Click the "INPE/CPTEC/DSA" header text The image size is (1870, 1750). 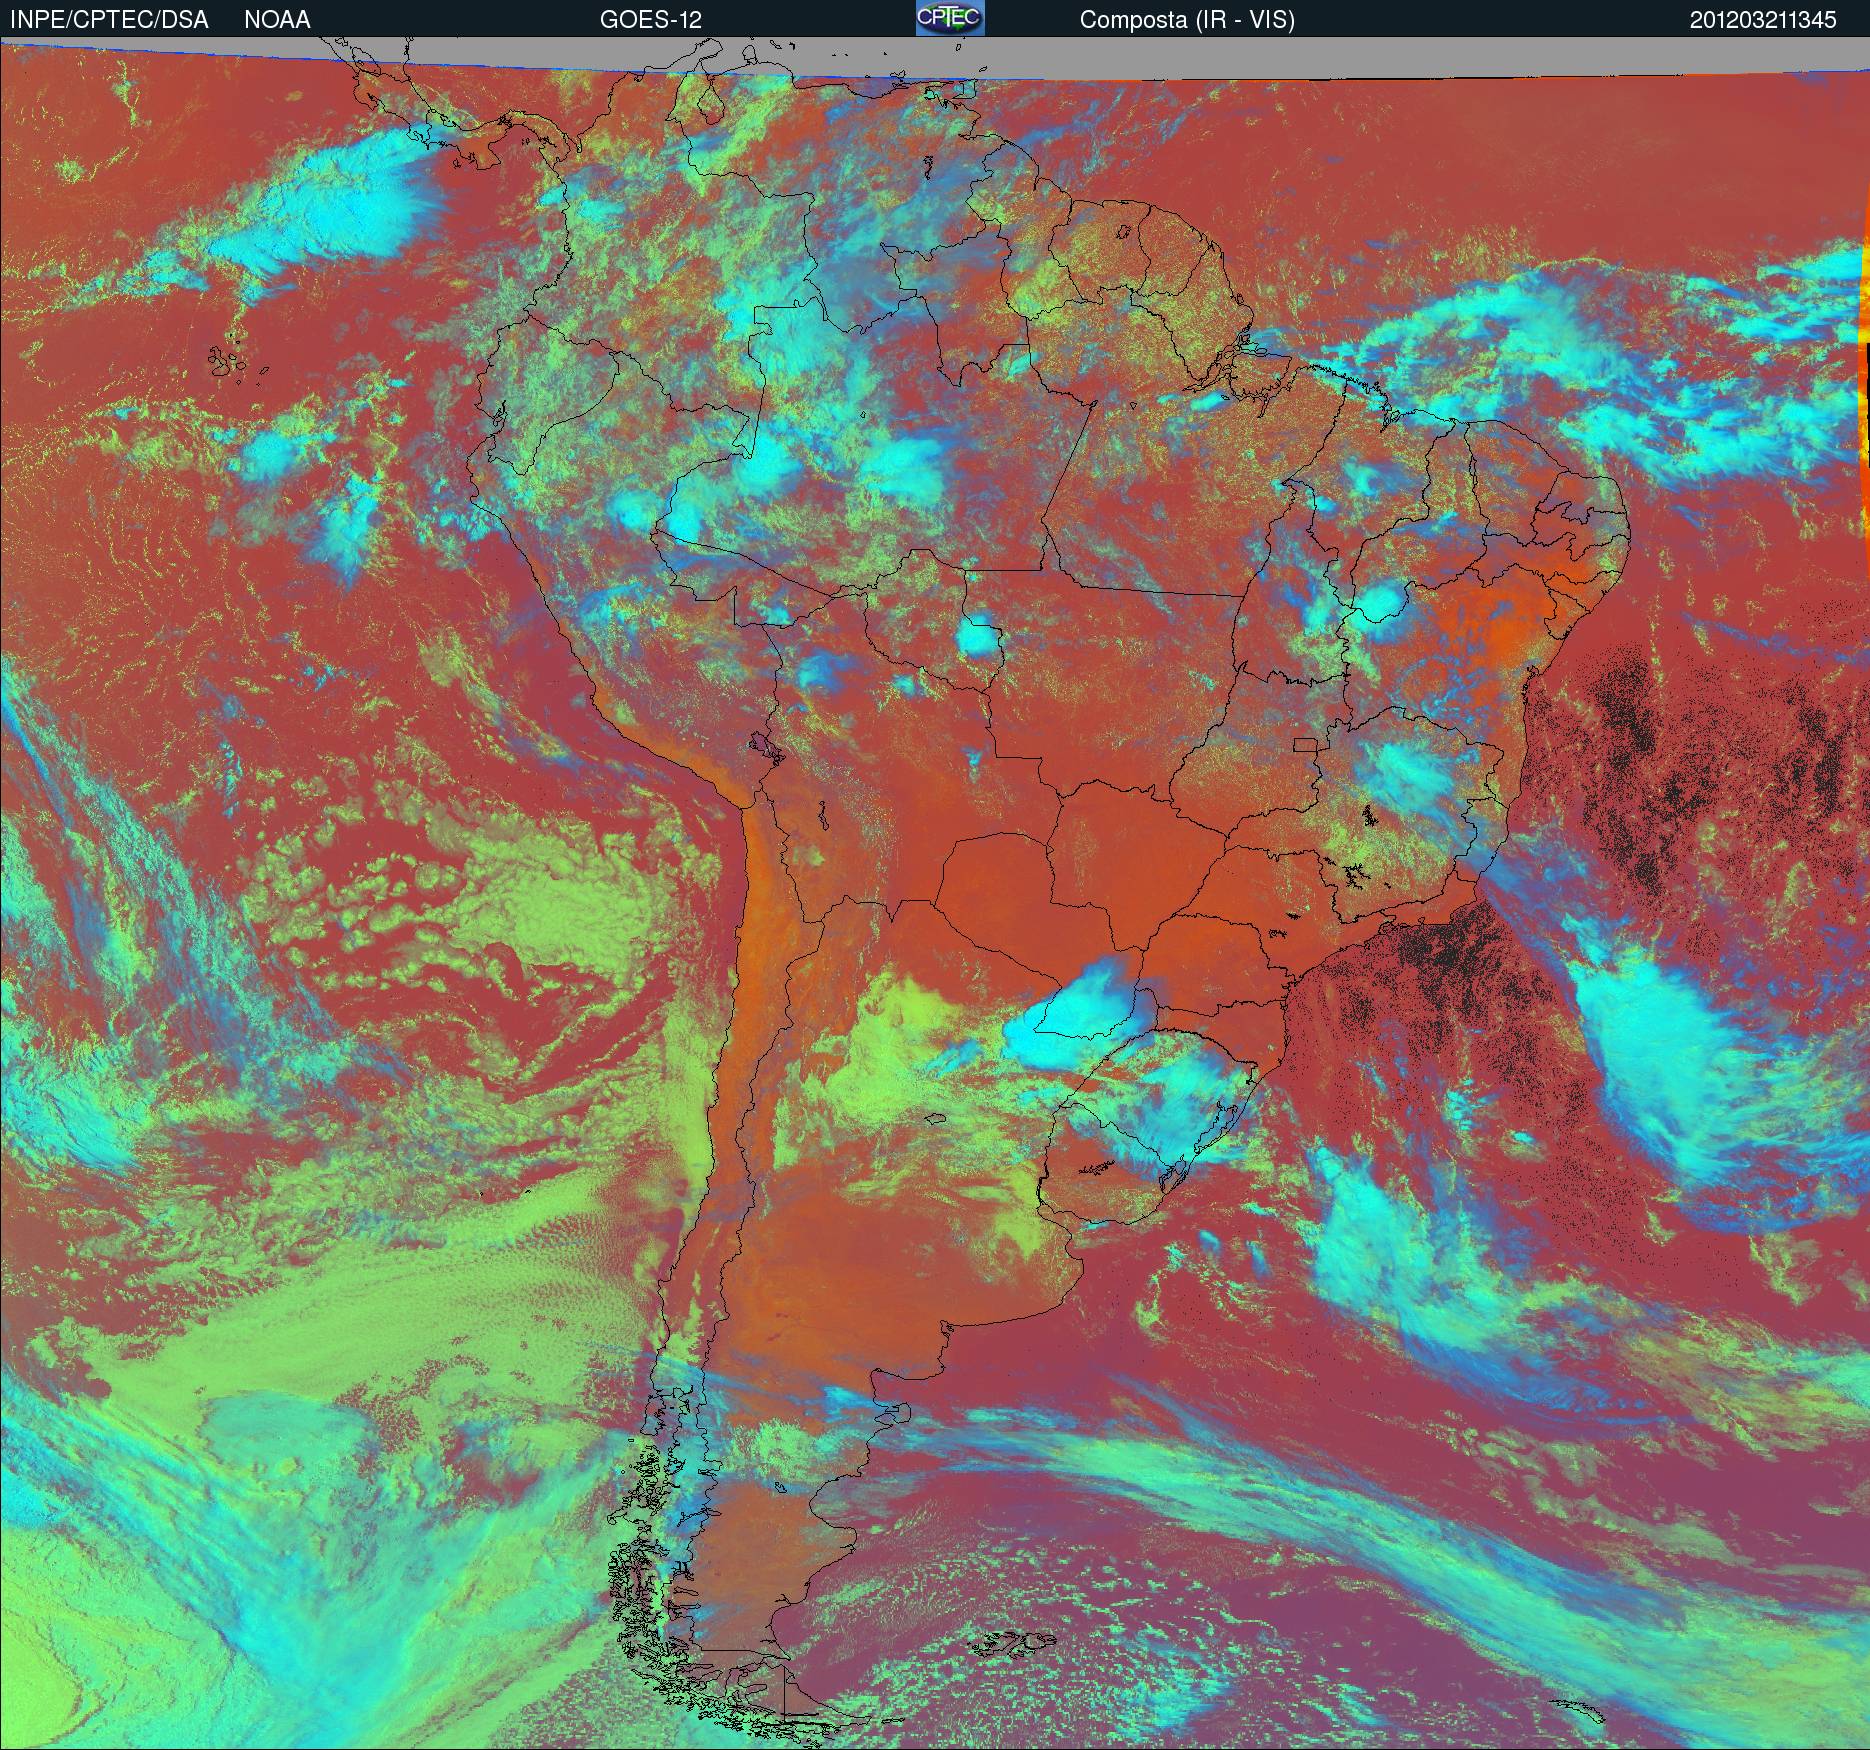[109, 20]
